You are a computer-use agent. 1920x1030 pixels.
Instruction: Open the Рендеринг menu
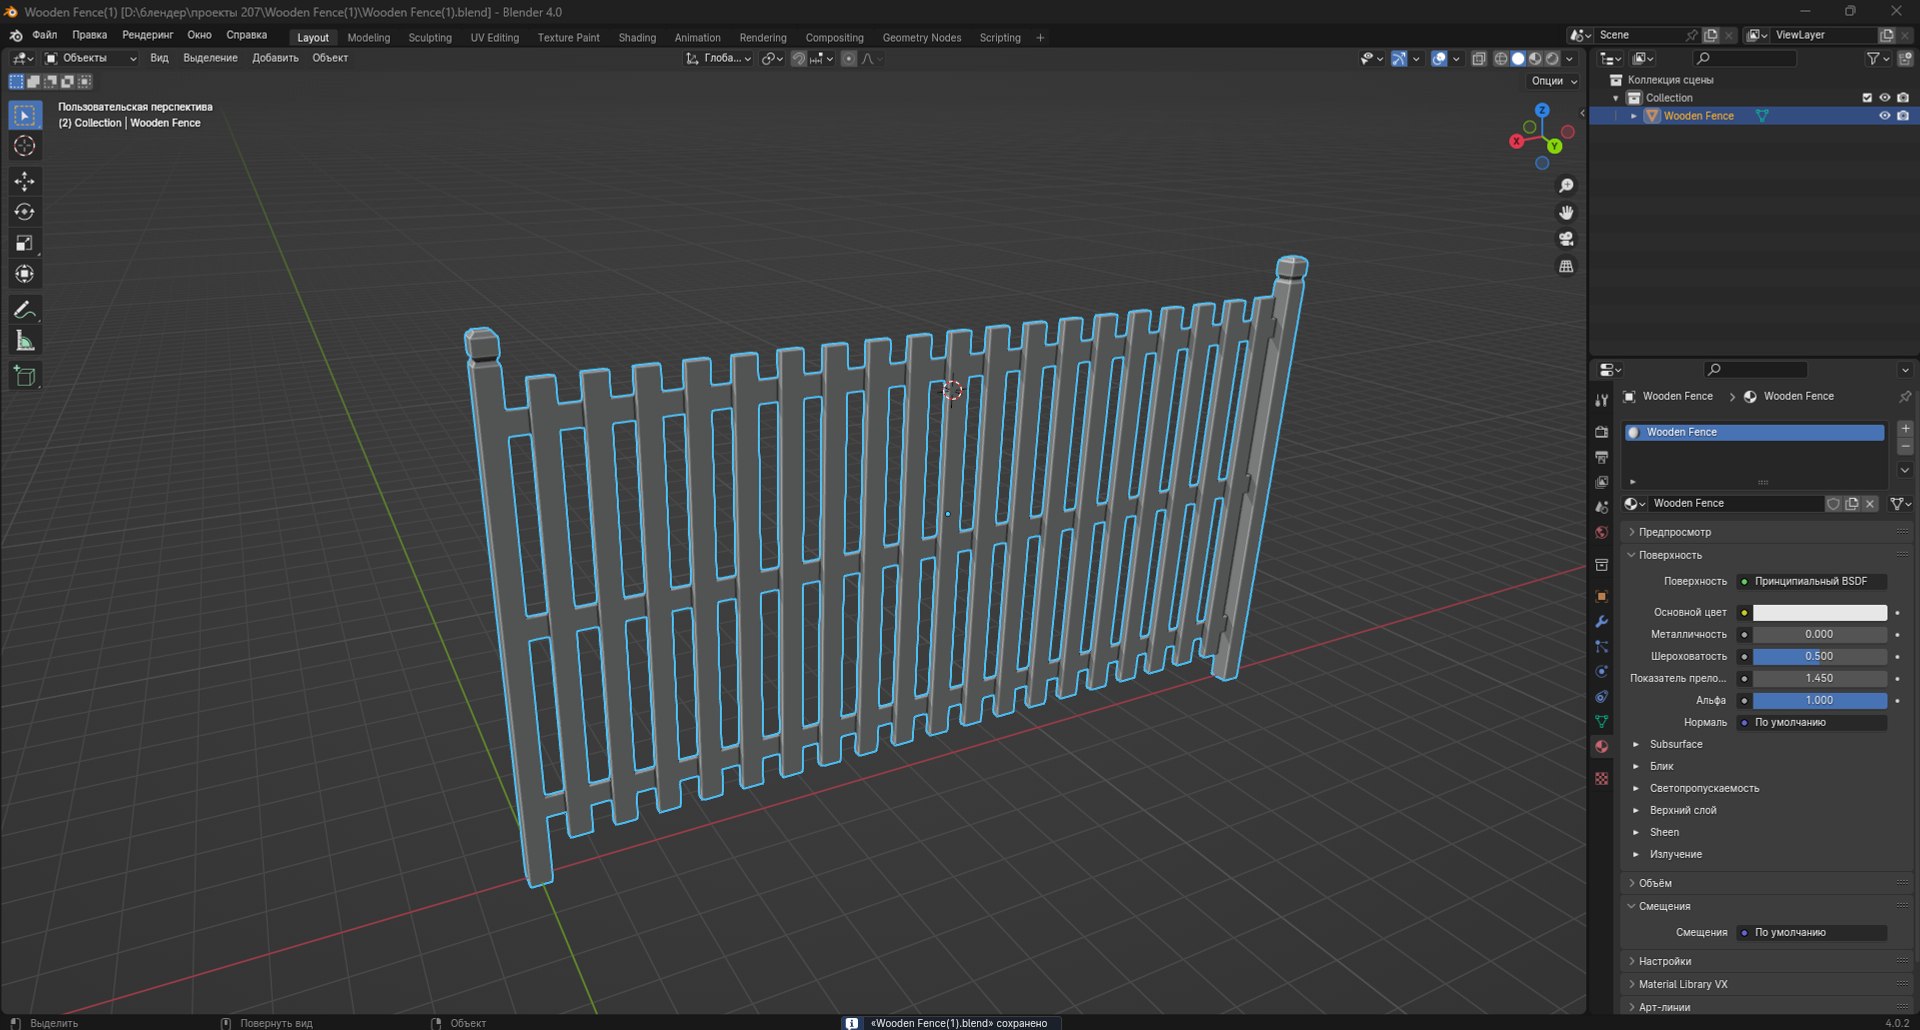(x=148, y=35)
